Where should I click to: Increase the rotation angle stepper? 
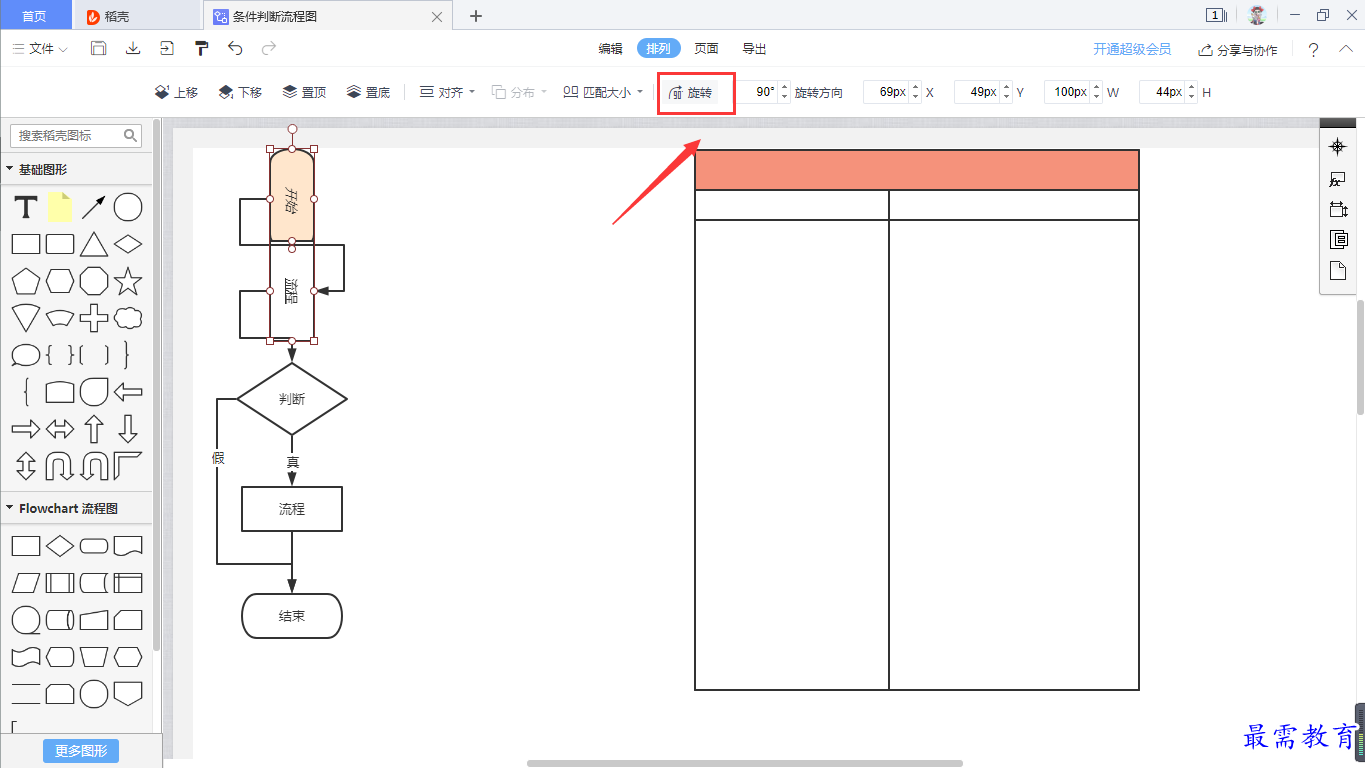coord(784,87)
